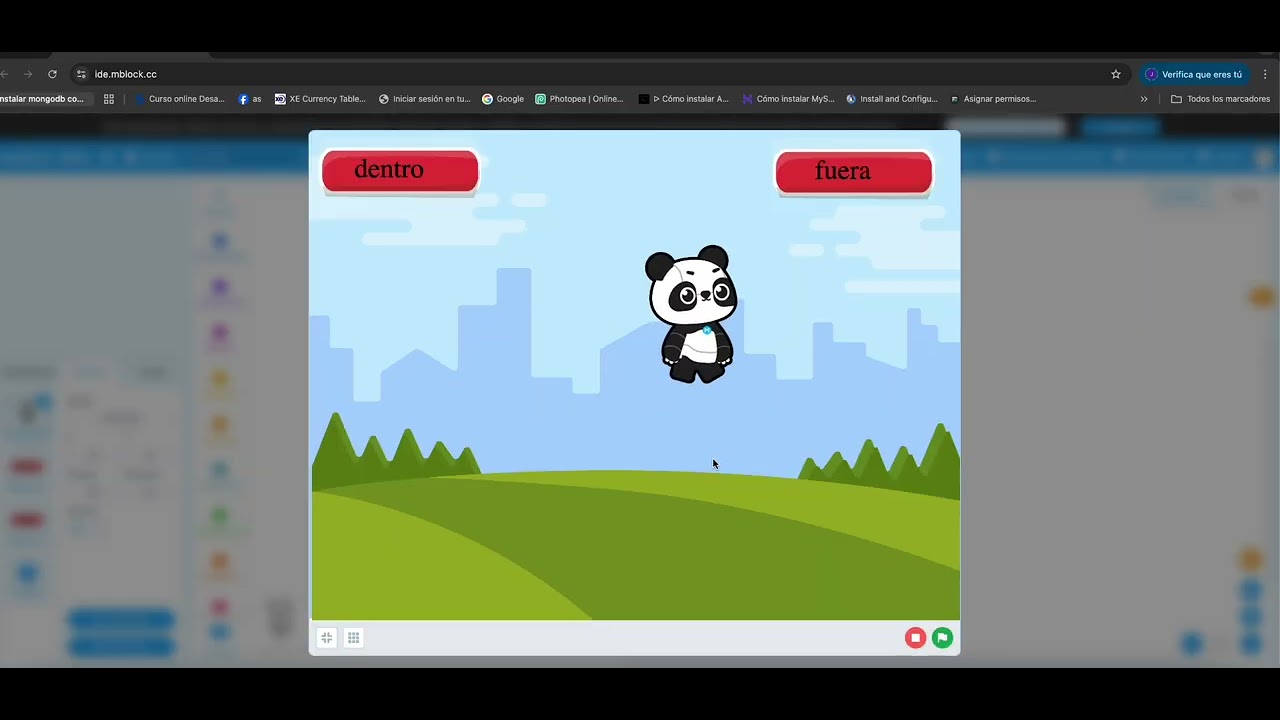Open 'Cómo instalar MyS...' bookmark
1280x720 pixels.
click(788, 99)
